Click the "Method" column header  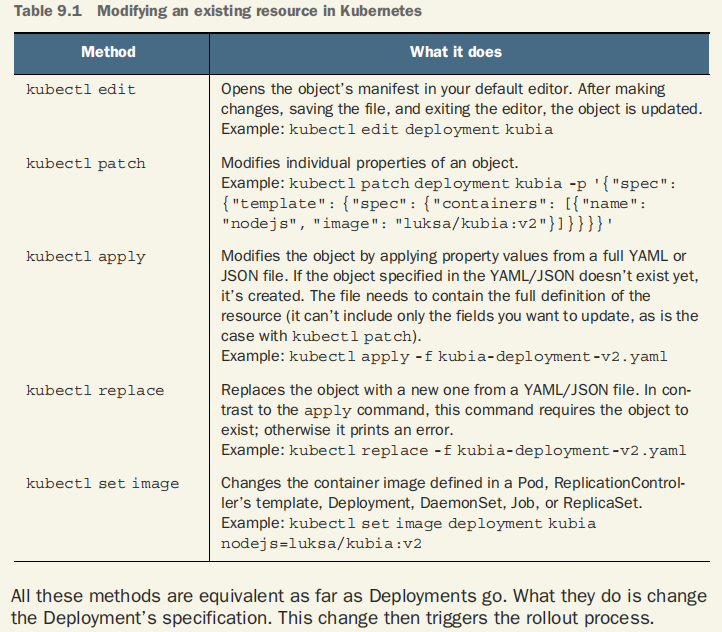108,51
